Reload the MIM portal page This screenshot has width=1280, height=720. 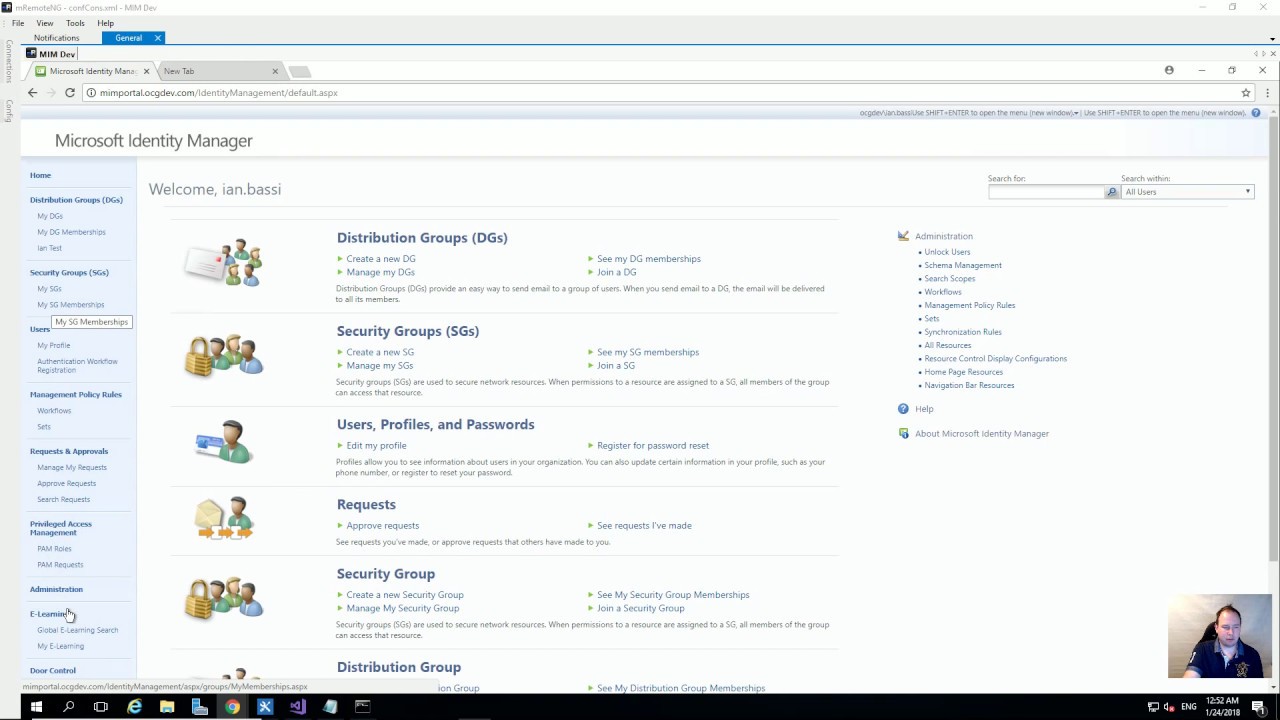click(70, 93)
